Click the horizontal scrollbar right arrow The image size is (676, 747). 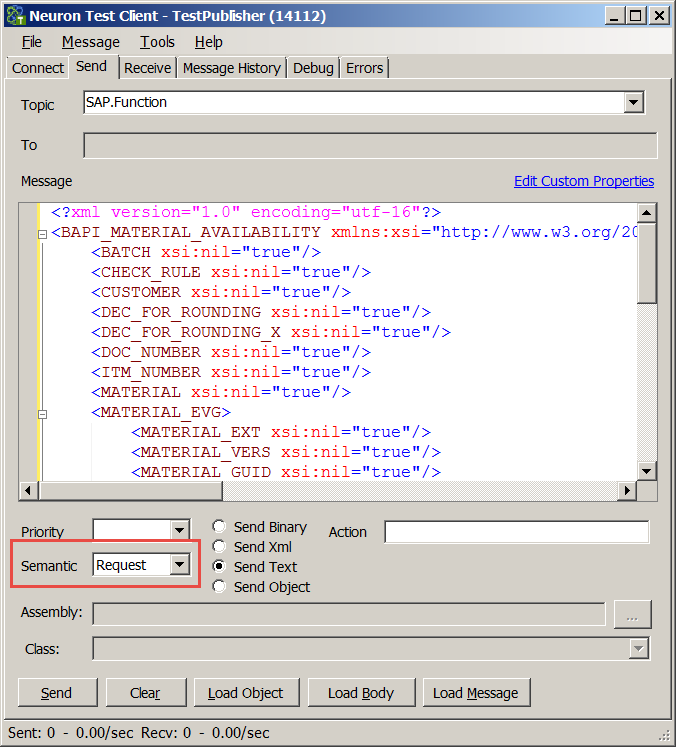pyautogui.click(x=627, y=490)
